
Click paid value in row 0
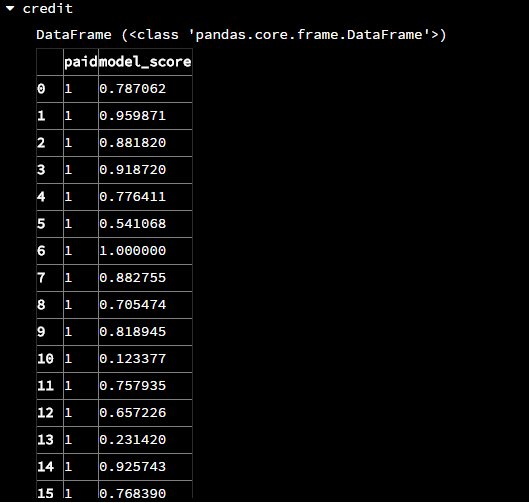point(68,89)
